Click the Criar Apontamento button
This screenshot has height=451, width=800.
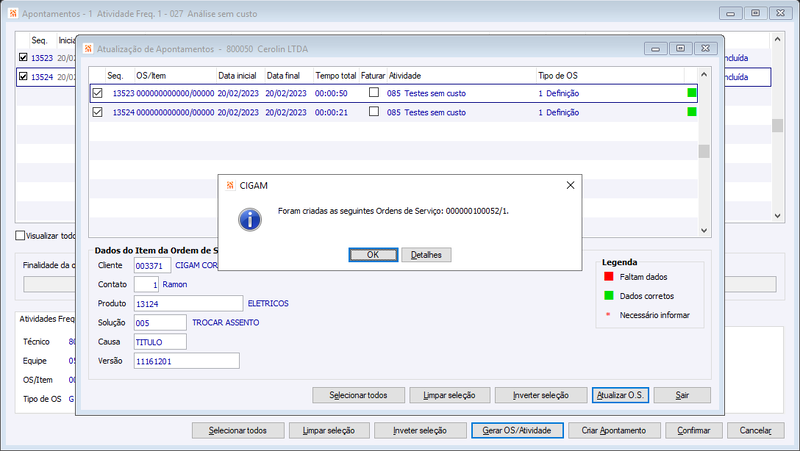tap(614, 431)
